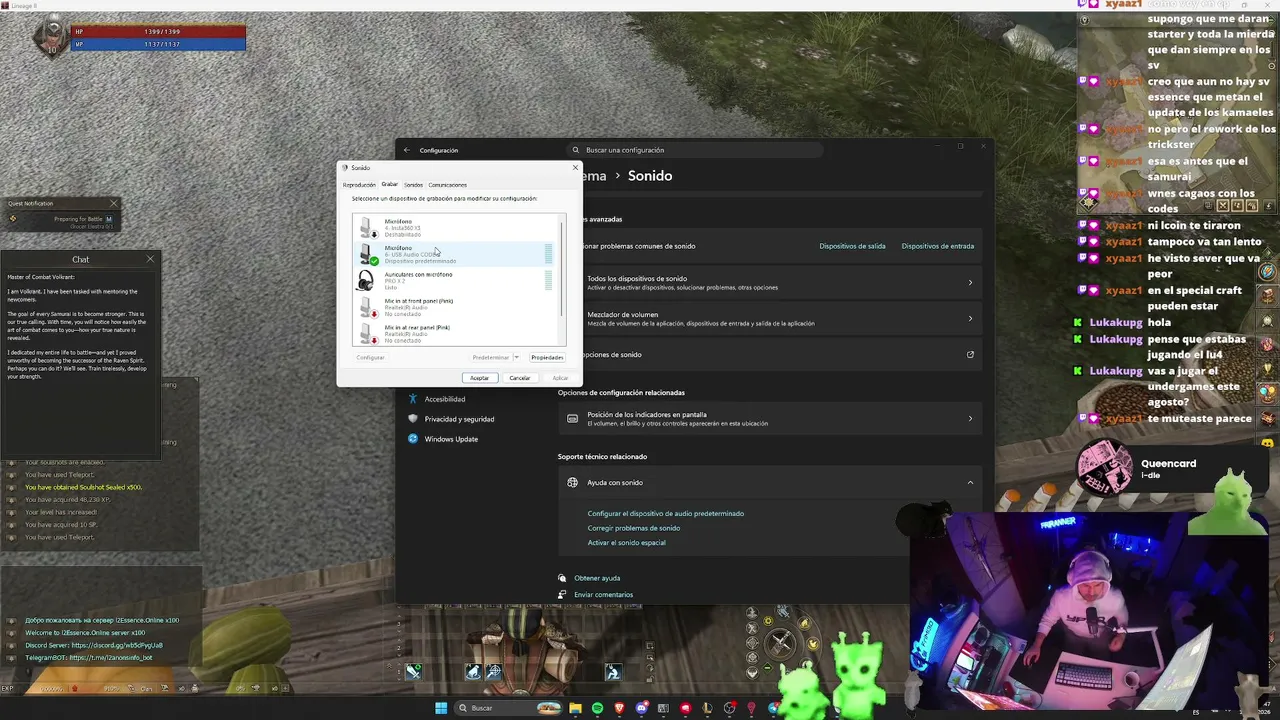Open Discord from taskbar
Viewport: 1280px width, 720px height.
641,708
